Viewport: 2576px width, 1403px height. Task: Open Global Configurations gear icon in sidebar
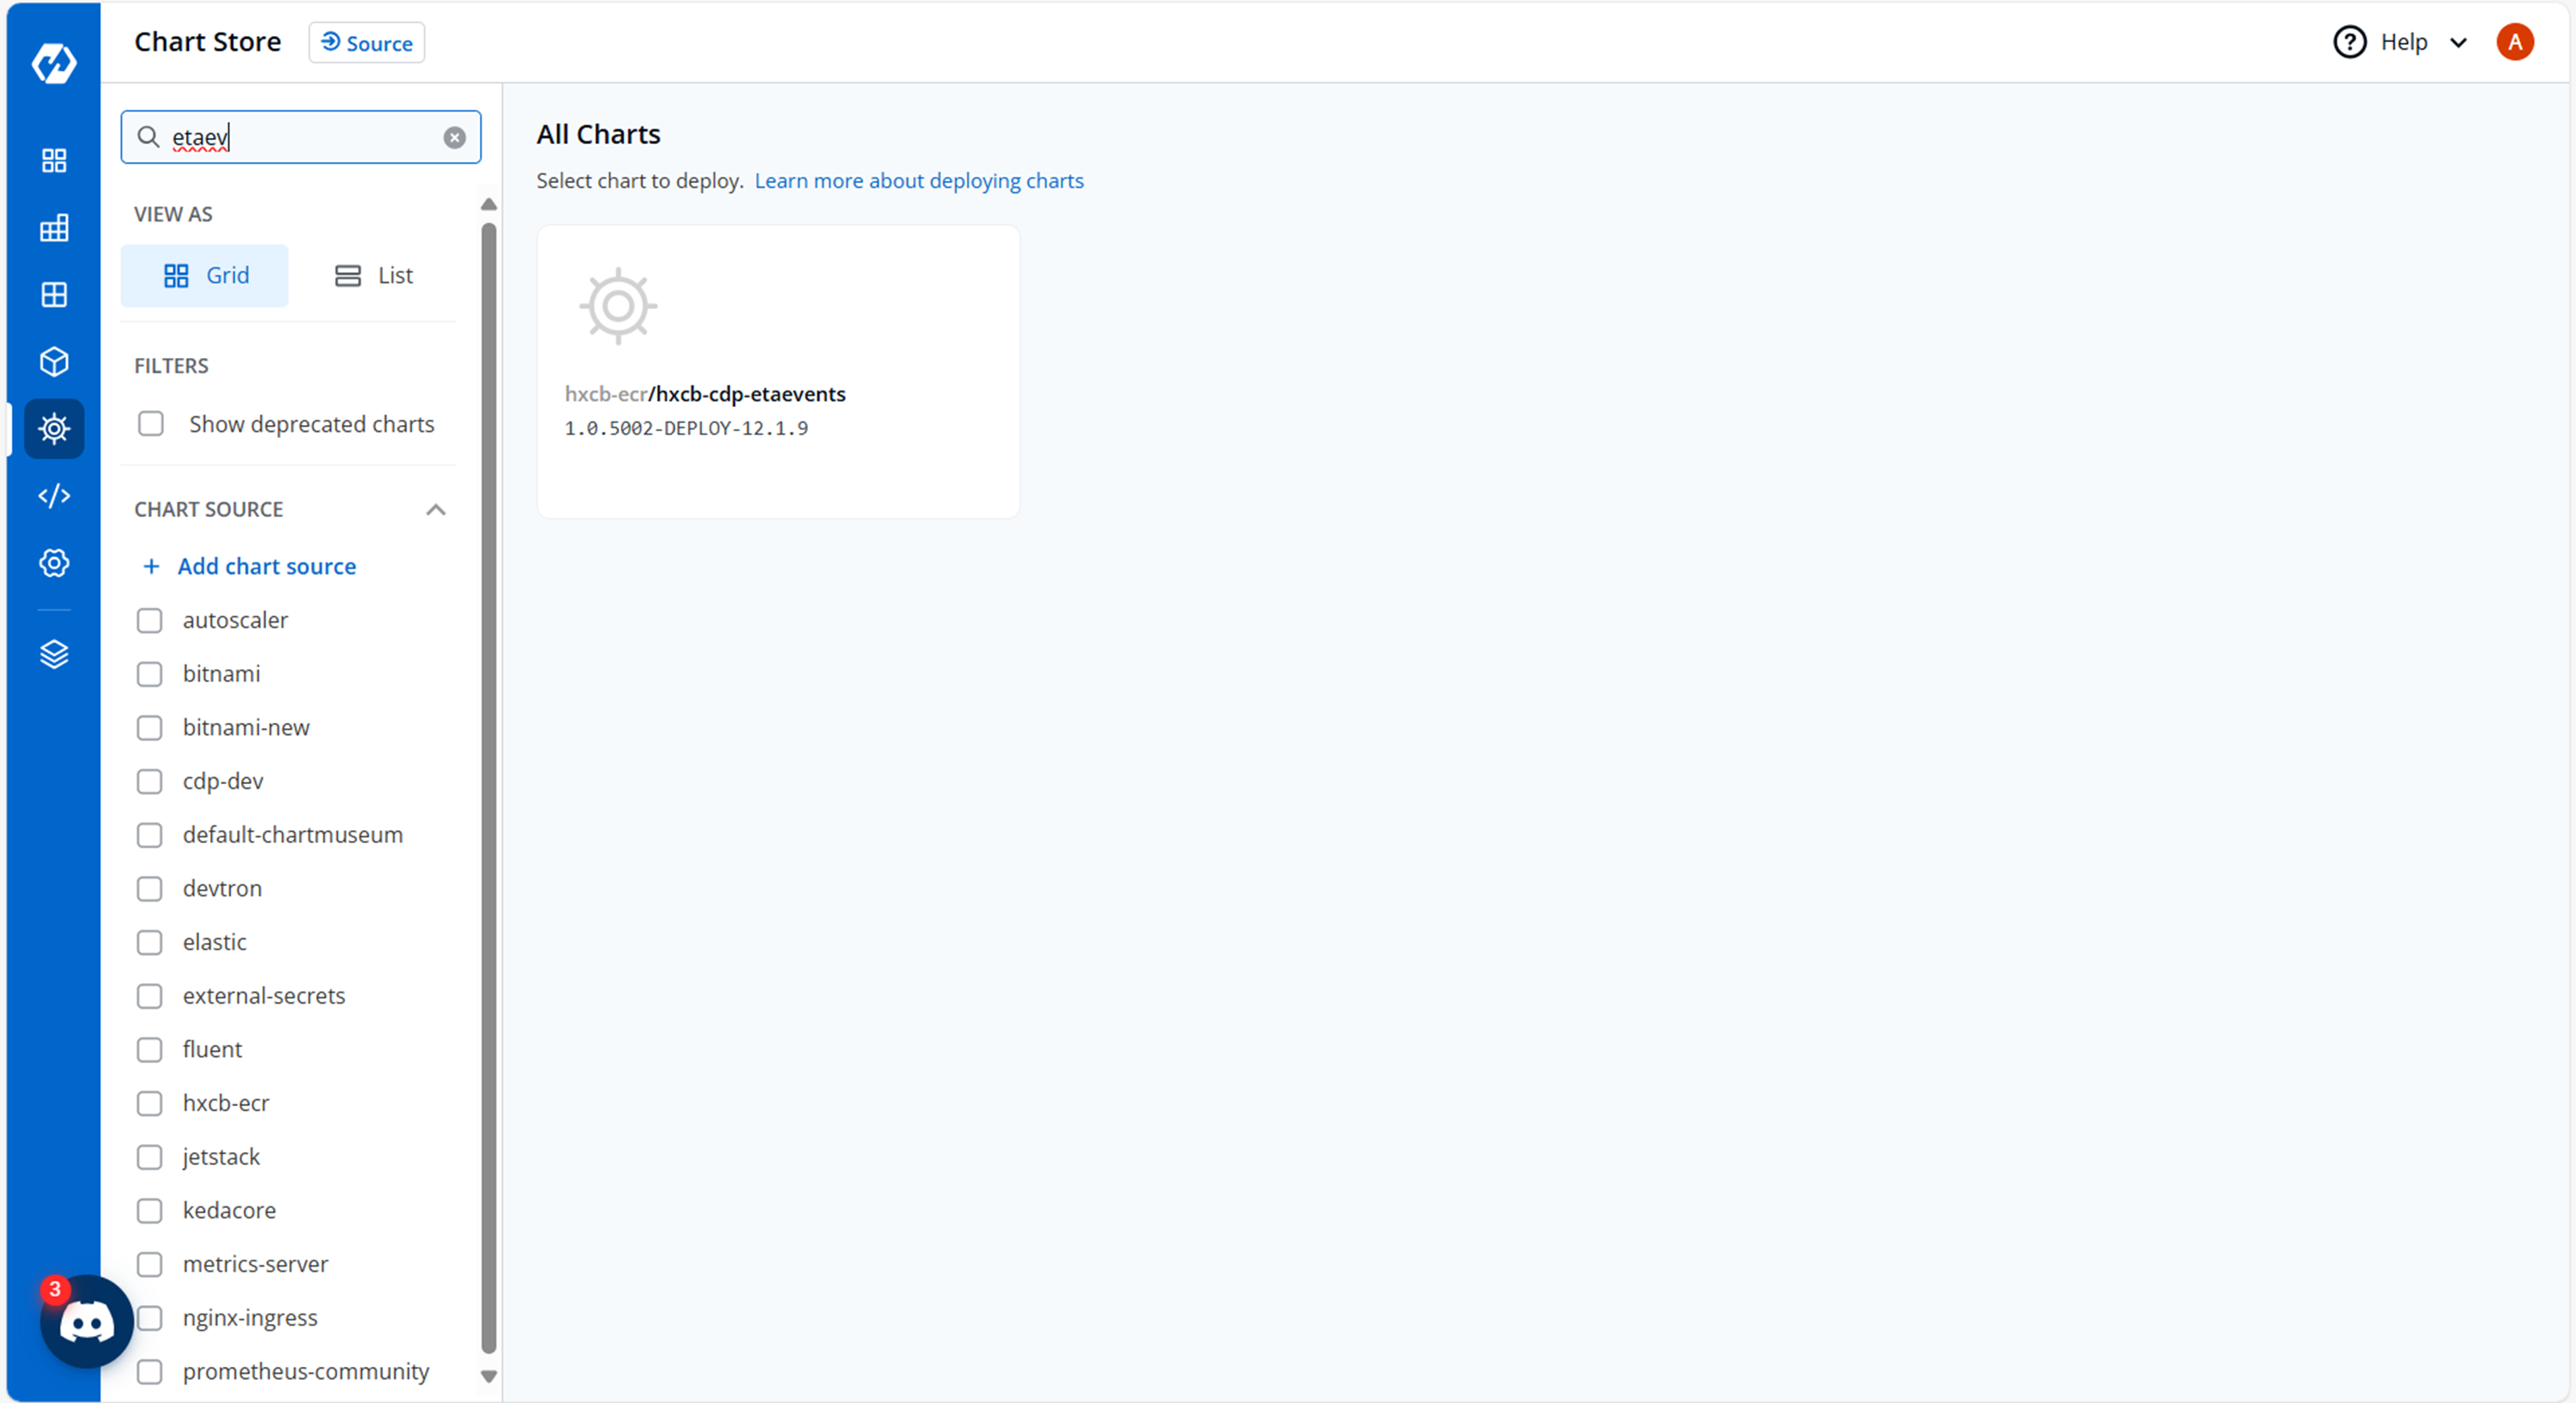coord(54,563)
